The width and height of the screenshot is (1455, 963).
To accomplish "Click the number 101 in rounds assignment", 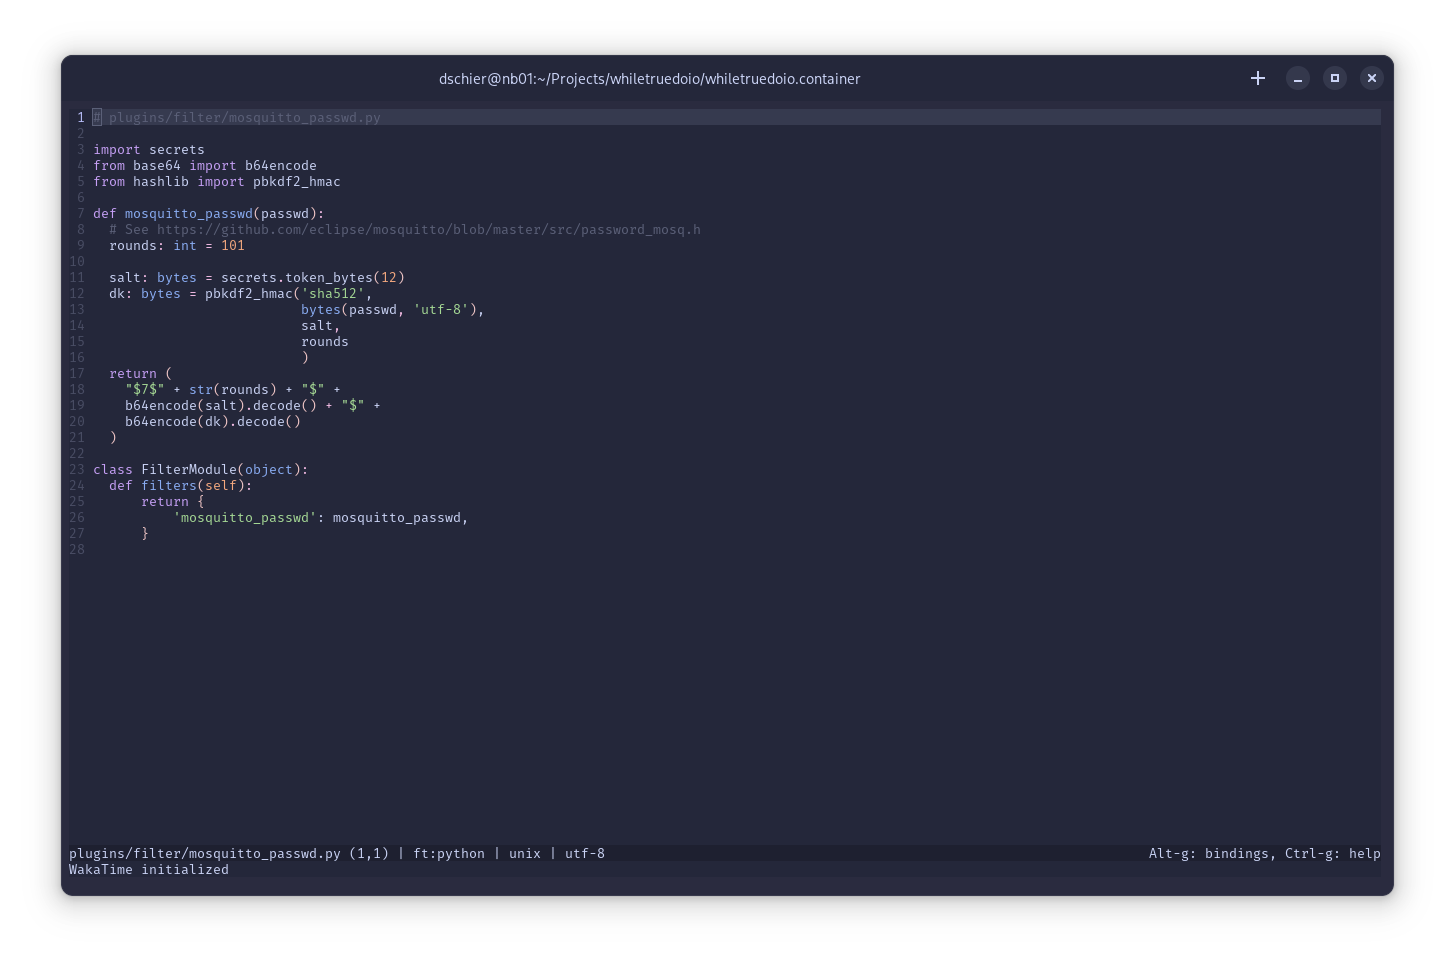I will (x=232, y=246).
